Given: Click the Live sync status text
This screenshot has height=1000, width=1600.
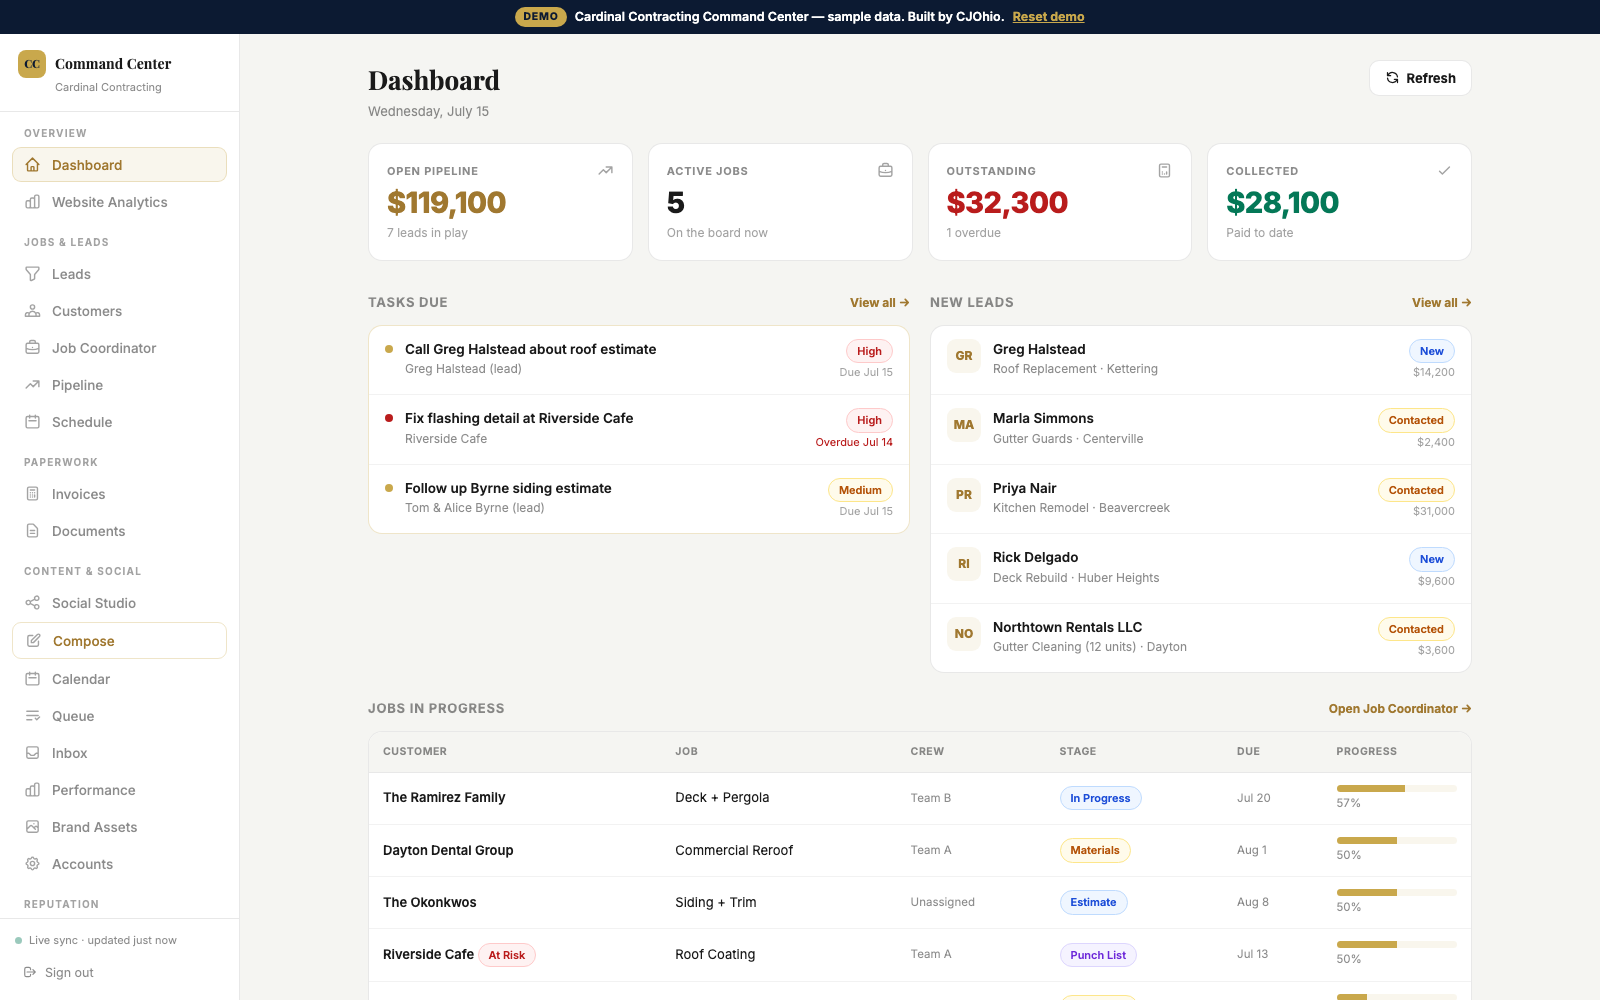Looking at the screenshot, I should [x=103, y=940].
